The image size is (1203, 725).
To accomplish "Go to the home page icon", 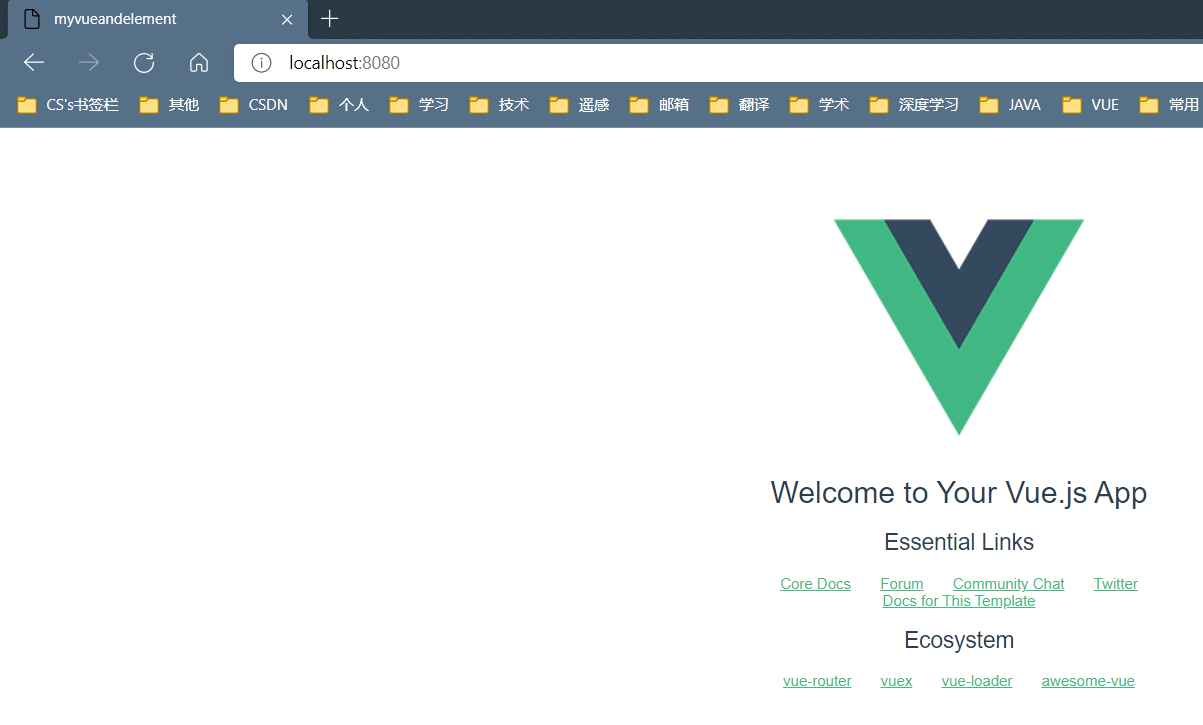I will [199, 63].
